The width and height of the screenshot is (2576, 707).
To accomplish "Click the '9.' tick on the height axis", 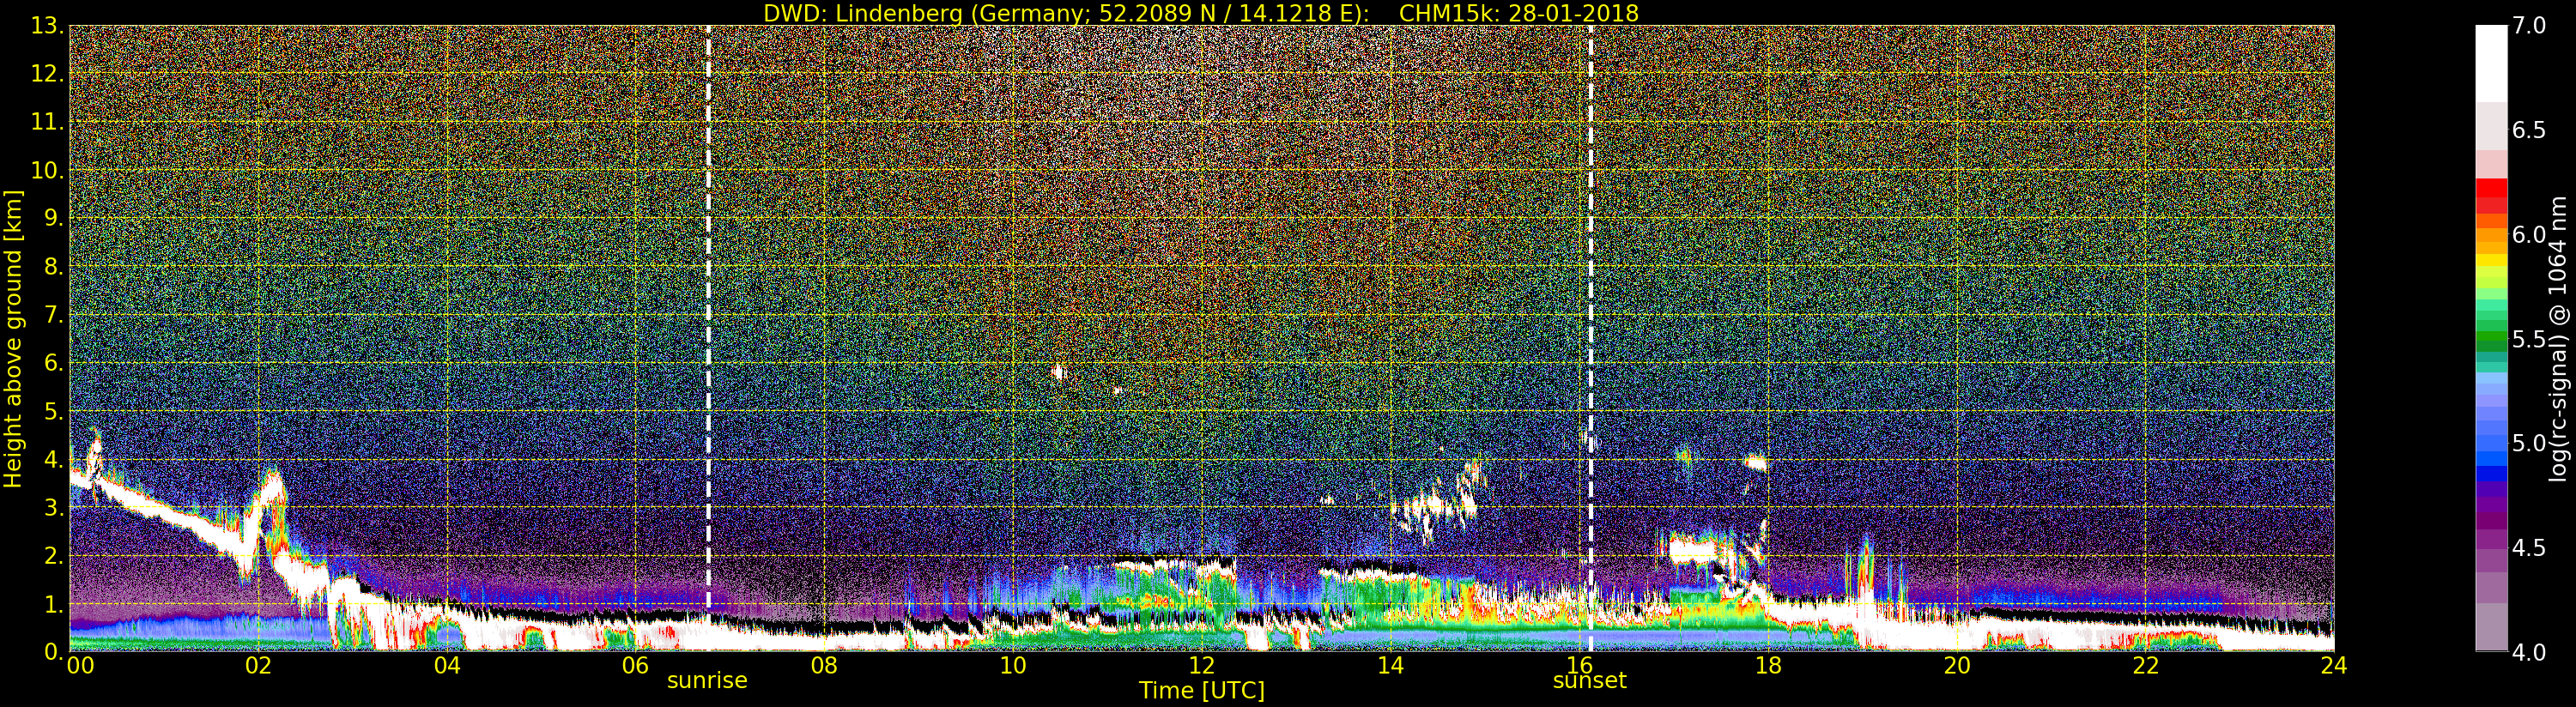I will 54,218.
